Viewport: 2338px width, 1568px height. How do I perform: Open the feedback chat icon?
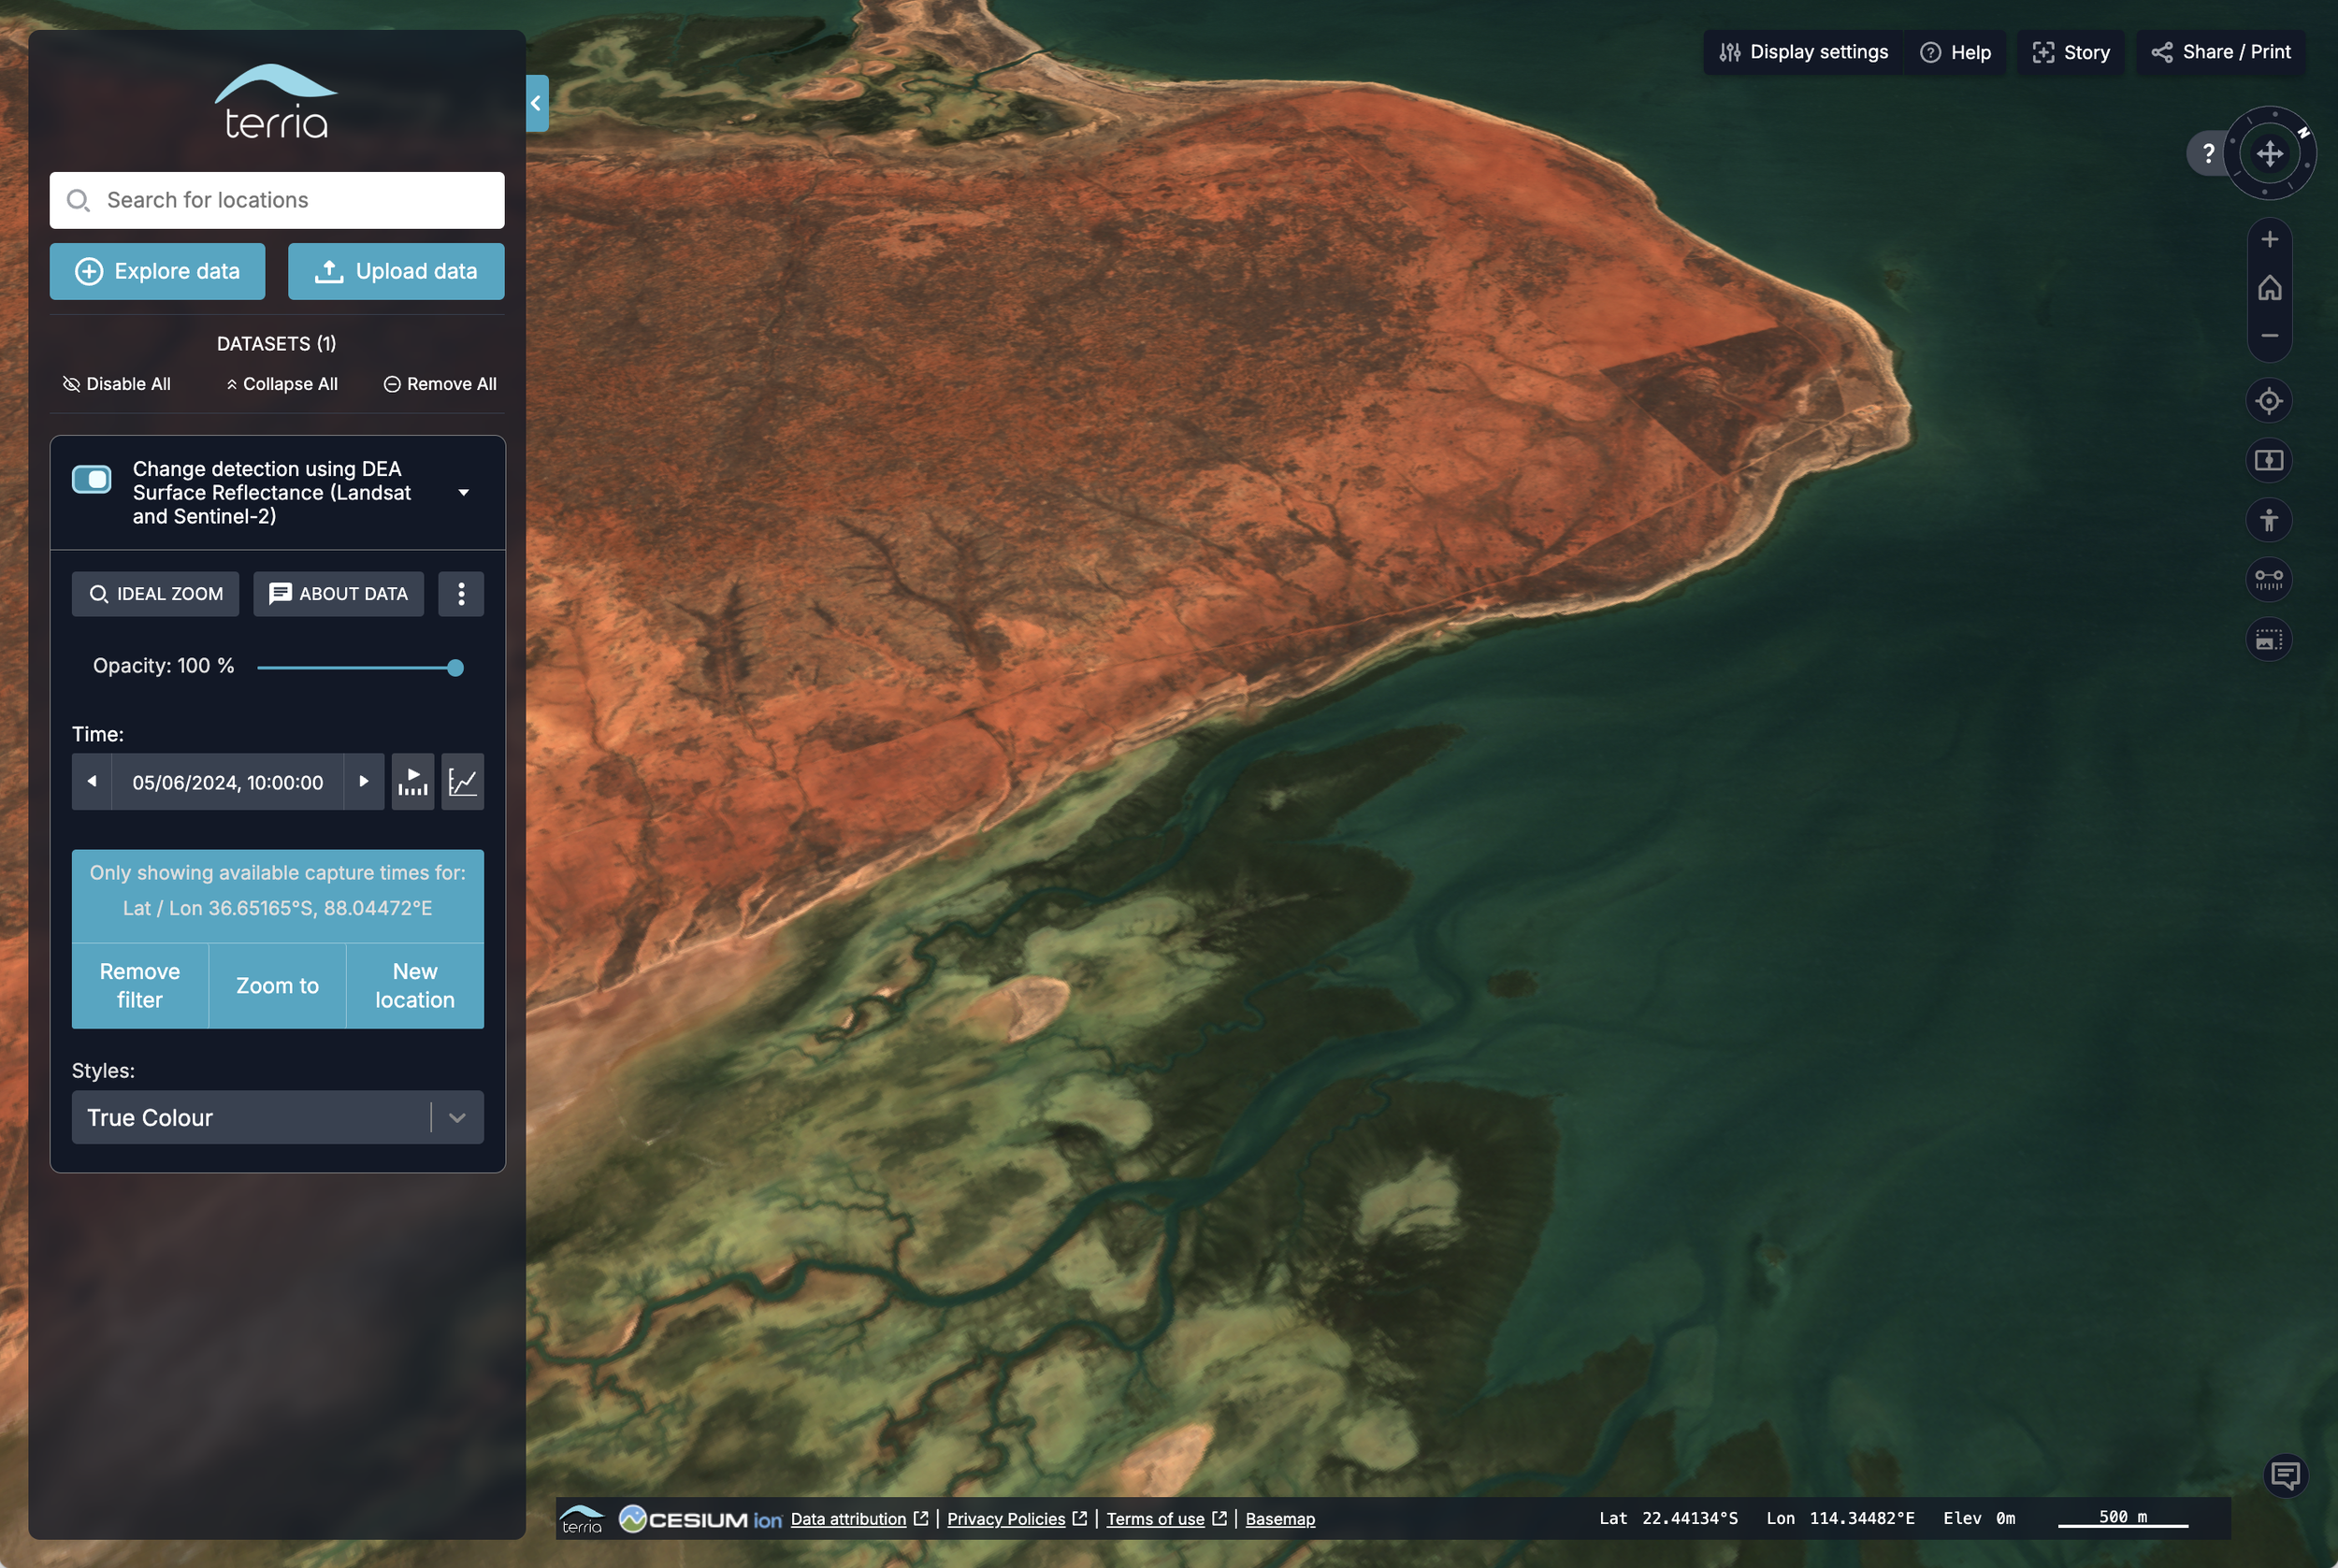coord(2285,1475)
